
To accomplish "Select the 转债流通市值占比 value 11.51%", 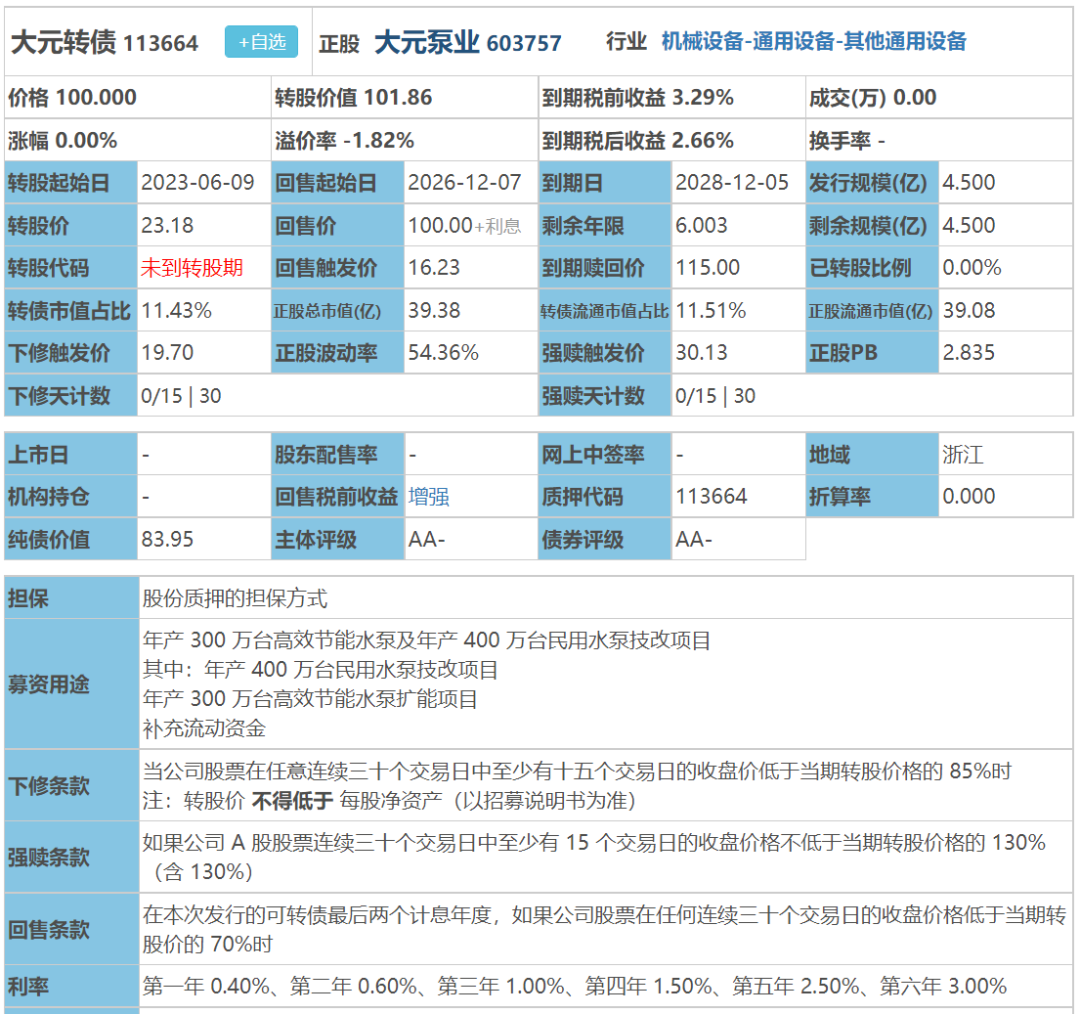I will 711,311.
